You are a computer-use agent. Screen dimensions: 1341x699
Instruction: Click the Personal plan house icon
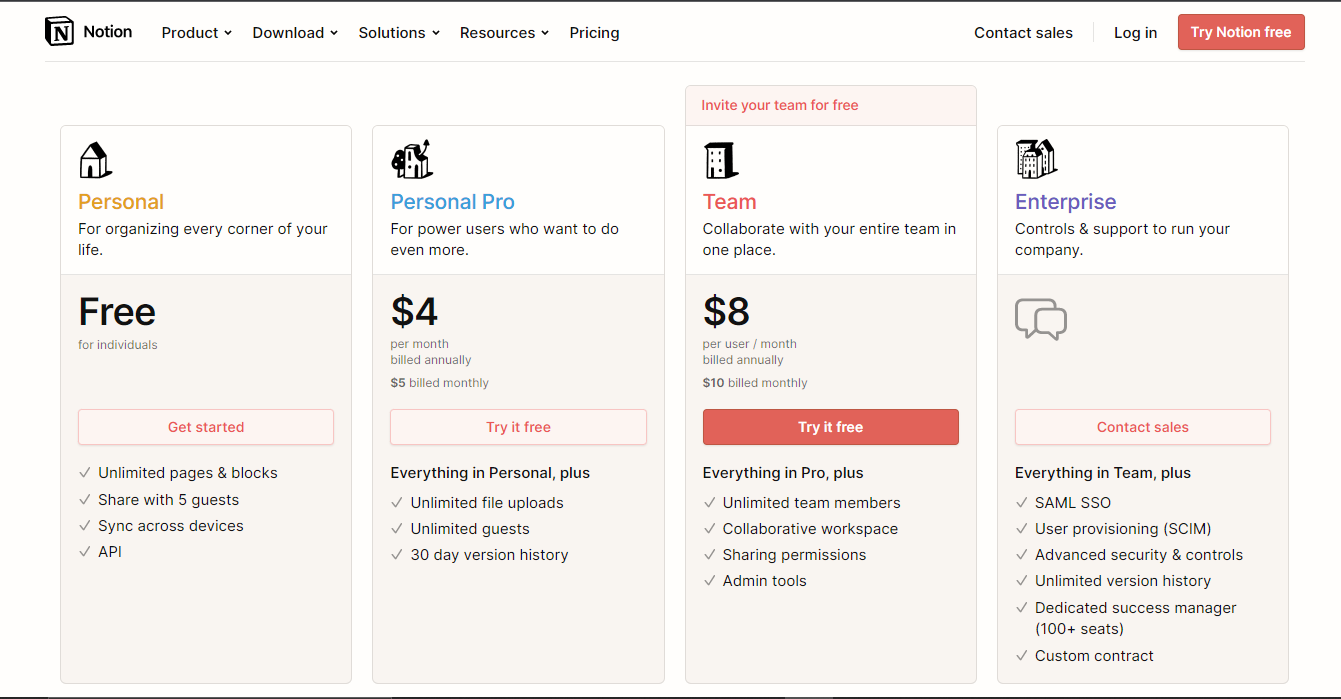point(95,160)
